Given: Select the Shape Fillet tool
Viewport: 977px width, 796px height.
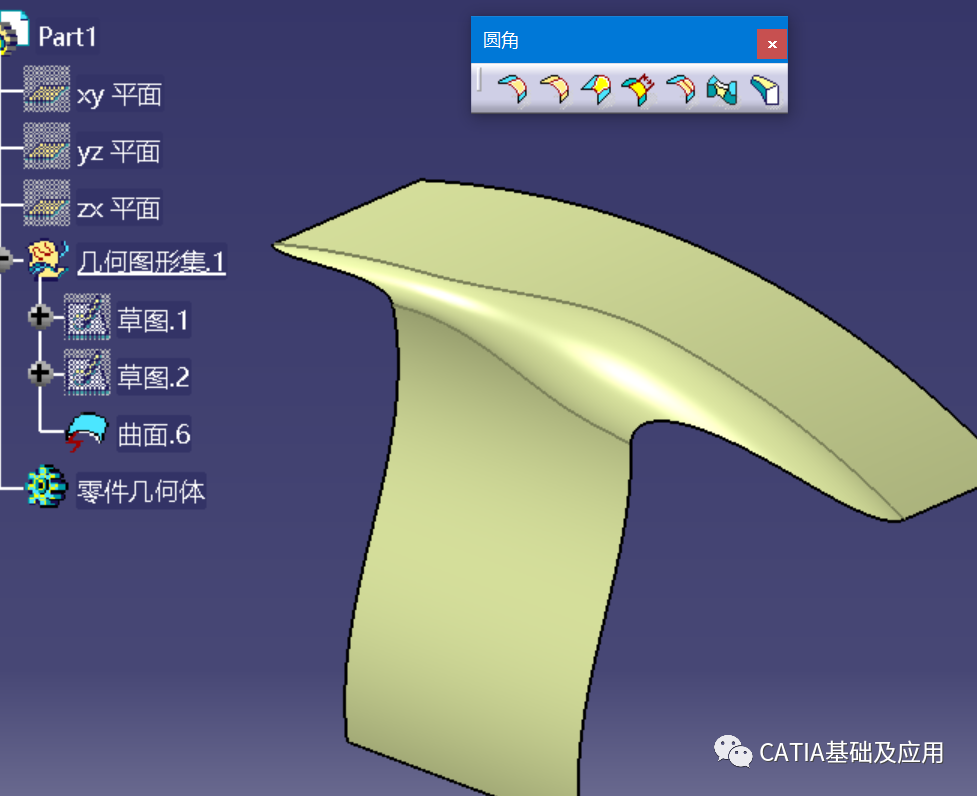Looking at the screenshot, I should [x=513, y=89].
